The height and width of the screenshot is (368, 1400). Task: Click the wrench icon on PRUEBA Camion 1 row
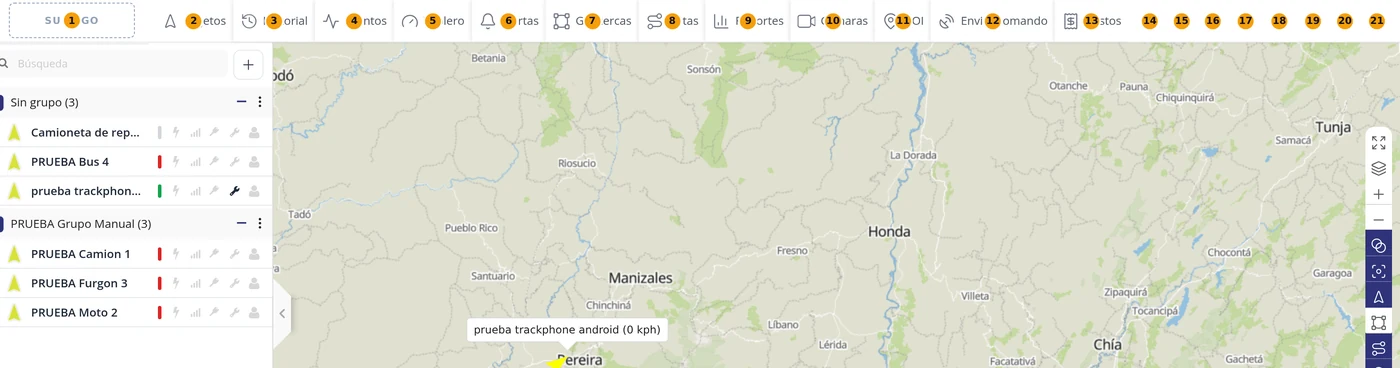click(x=234, y=254)
